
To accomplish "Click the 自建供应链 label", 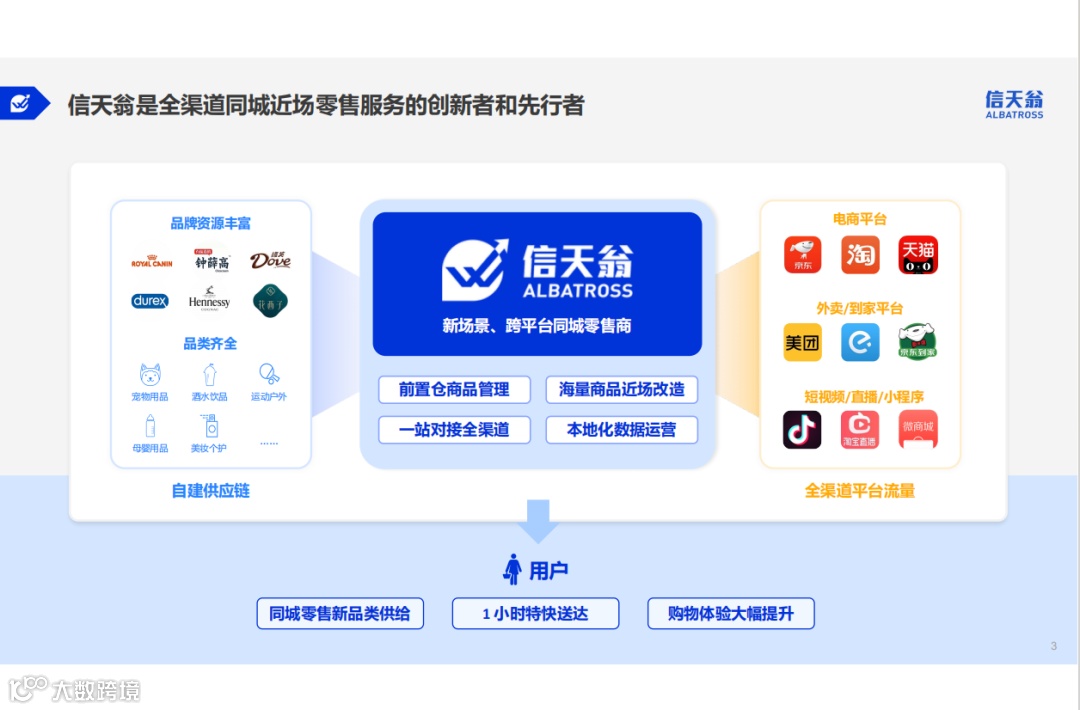I will click(211, 490).
